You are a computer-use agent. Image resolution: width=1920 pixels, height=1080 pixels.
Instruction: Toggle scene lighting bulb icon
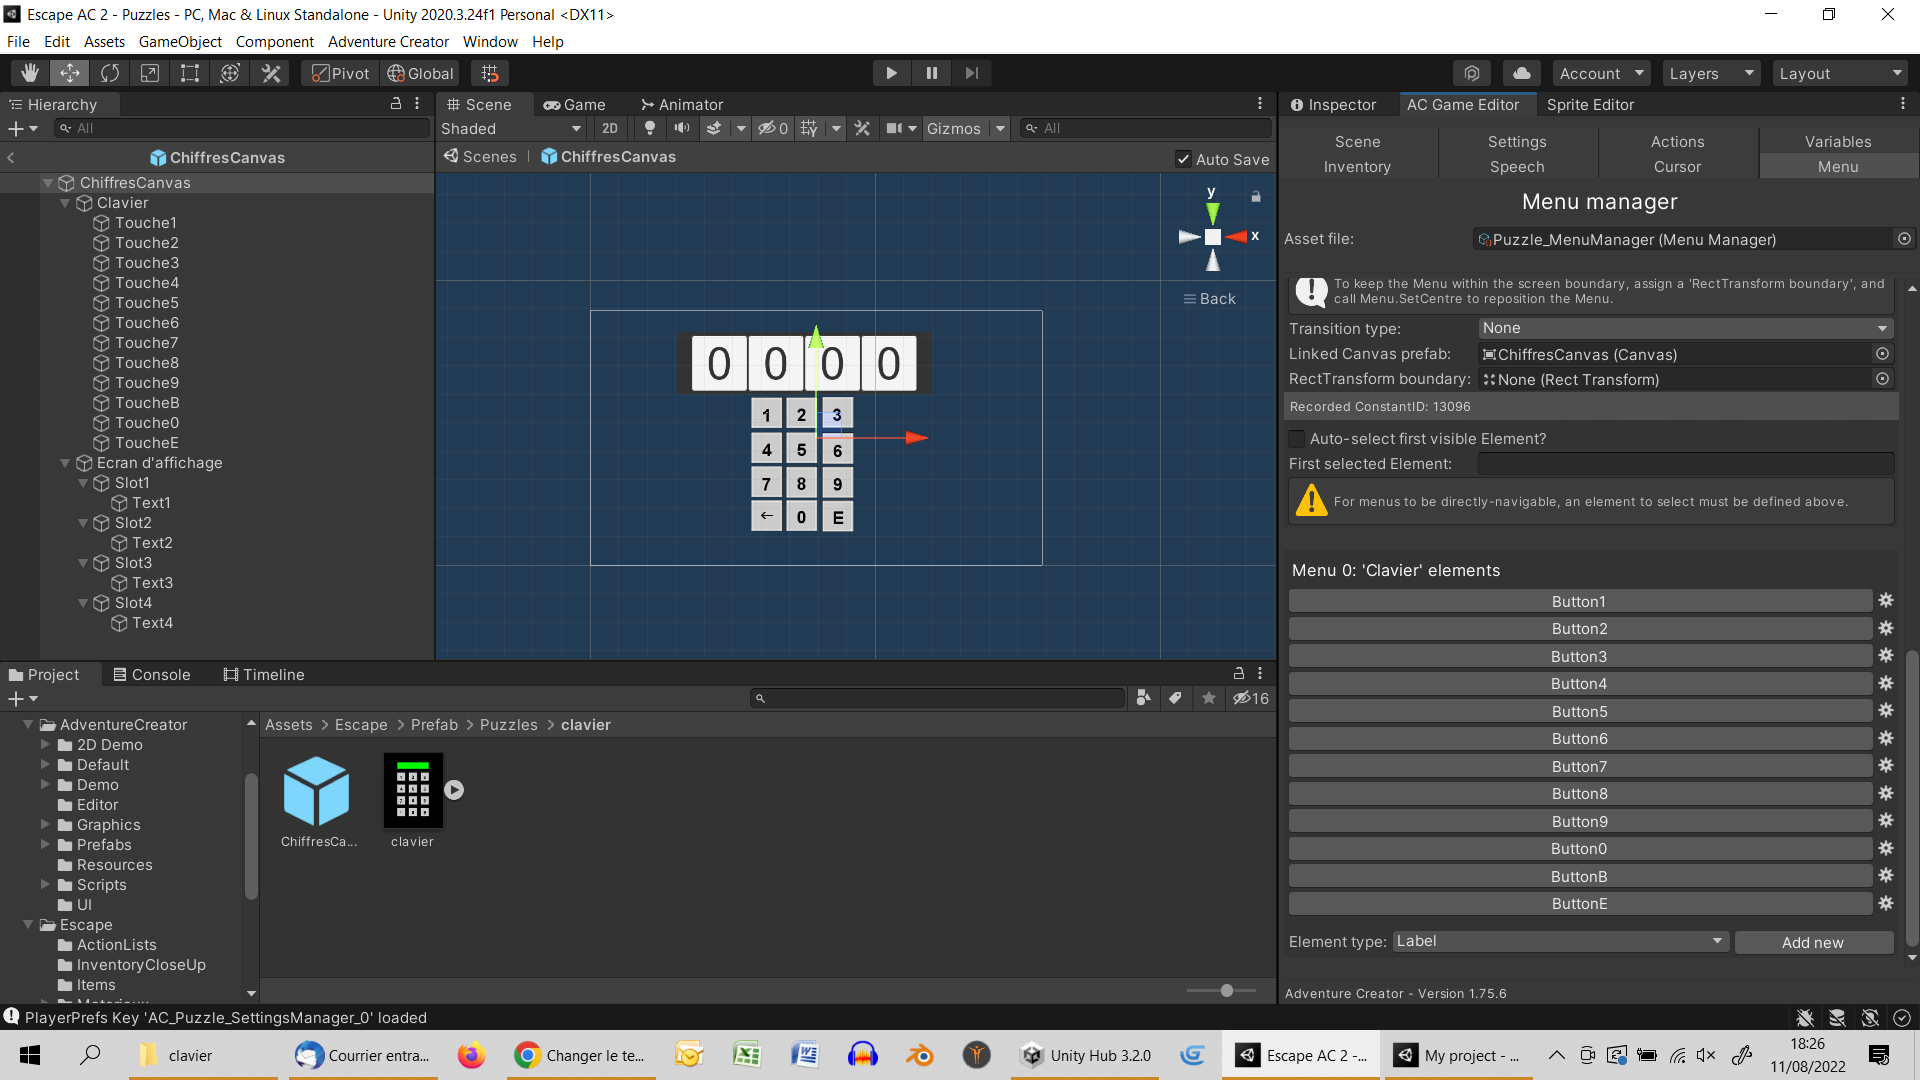pos(650,128)
